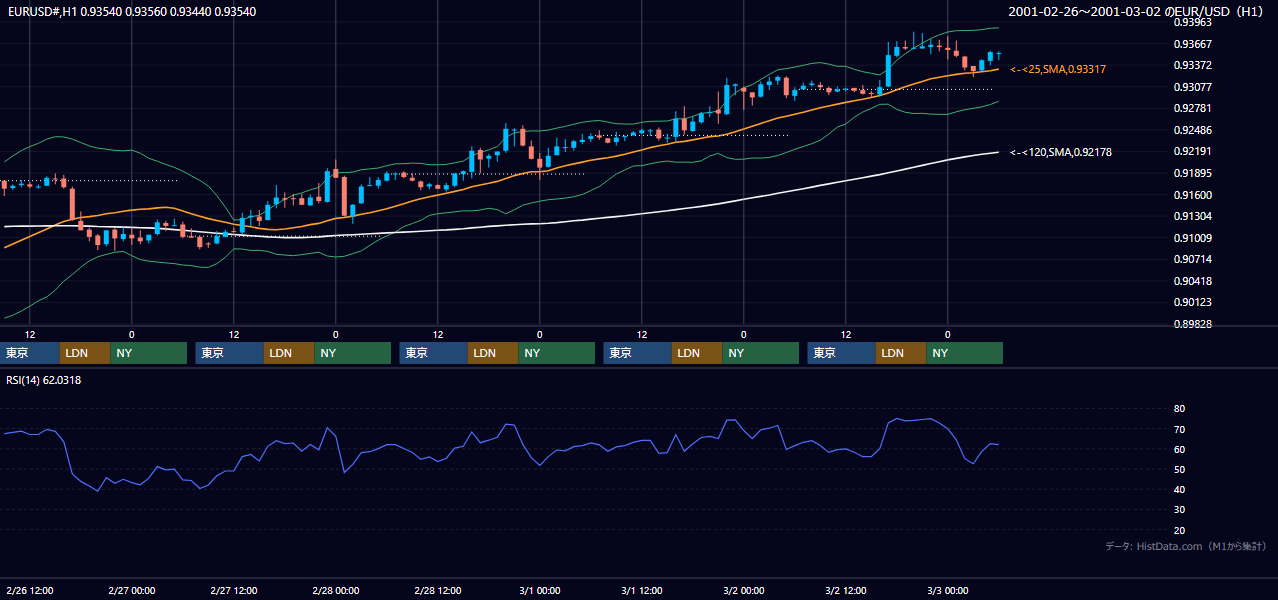
Task: Click the last 東京 session block
Action: (843, 353)
